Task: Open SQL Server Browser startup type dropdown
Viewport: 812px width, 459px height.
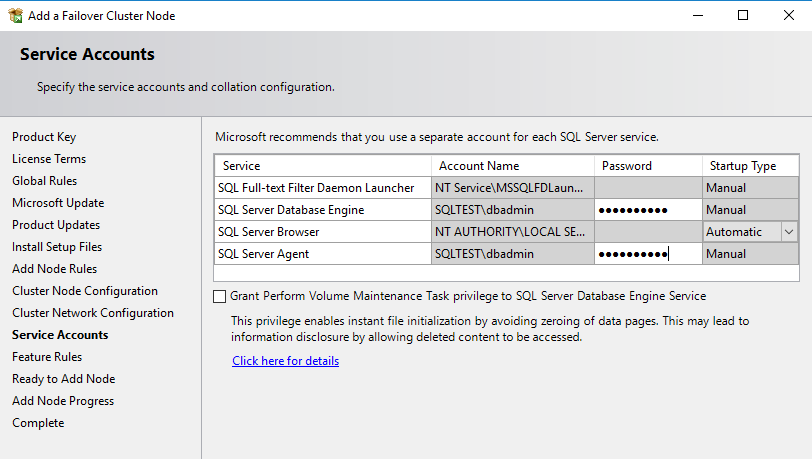Action: (789, 232)
